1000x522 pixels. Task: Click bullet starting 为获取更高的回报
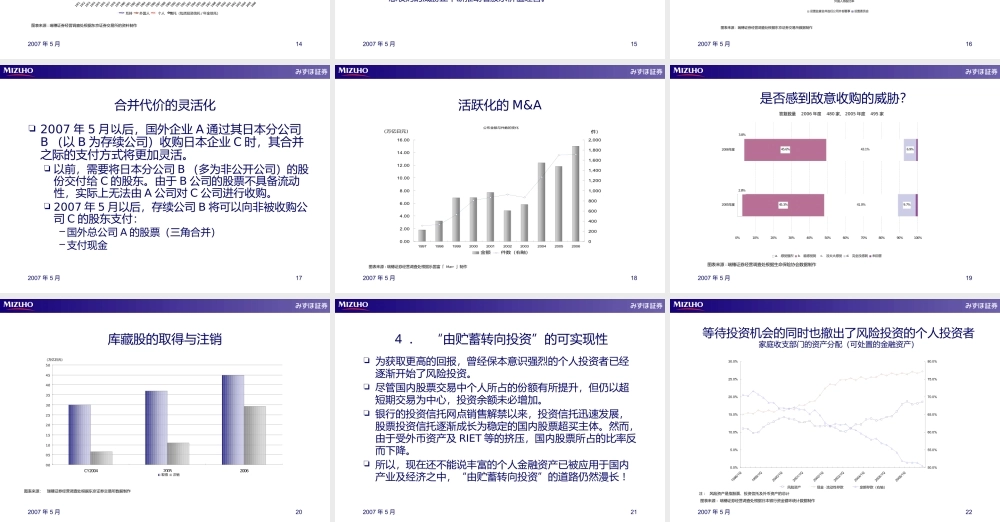[x=497, y=368]
